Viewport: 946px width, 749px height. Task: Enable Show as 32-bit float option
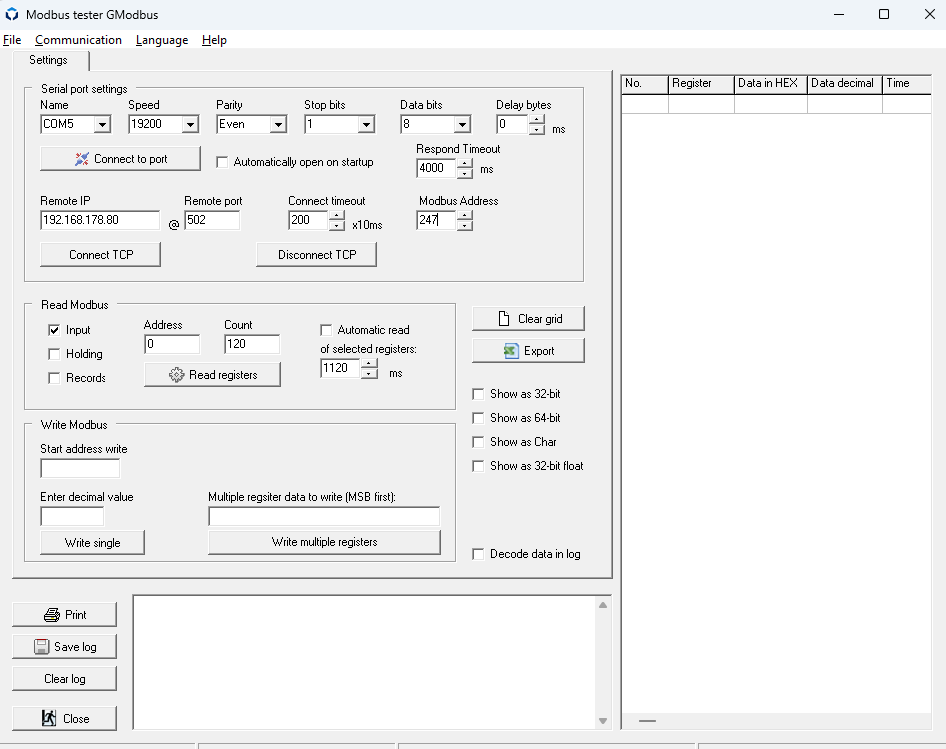[479, 466]
